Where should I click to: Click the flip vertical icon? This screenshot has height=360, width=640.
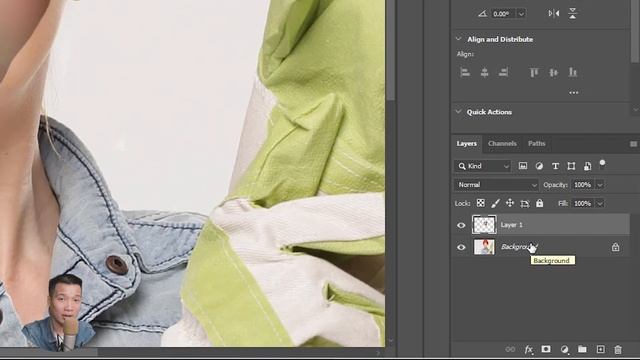click(x=573, y=13)
